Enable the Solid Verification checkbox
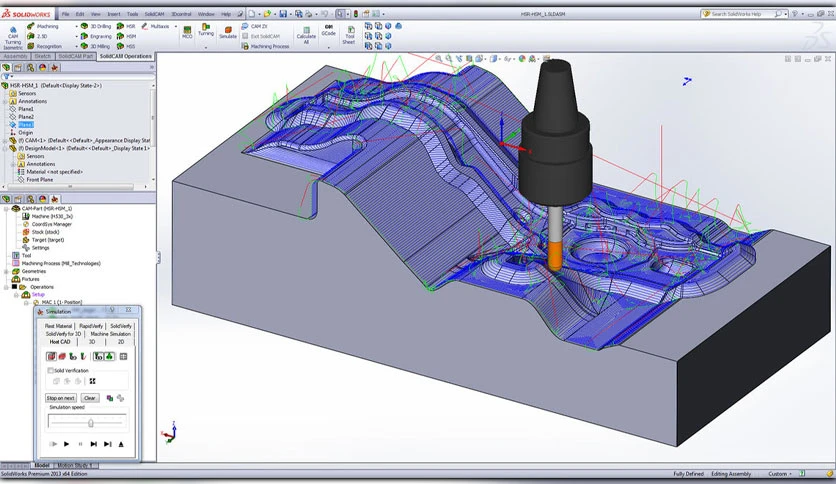This screenshot has height=484, width=836. (51, 370)
